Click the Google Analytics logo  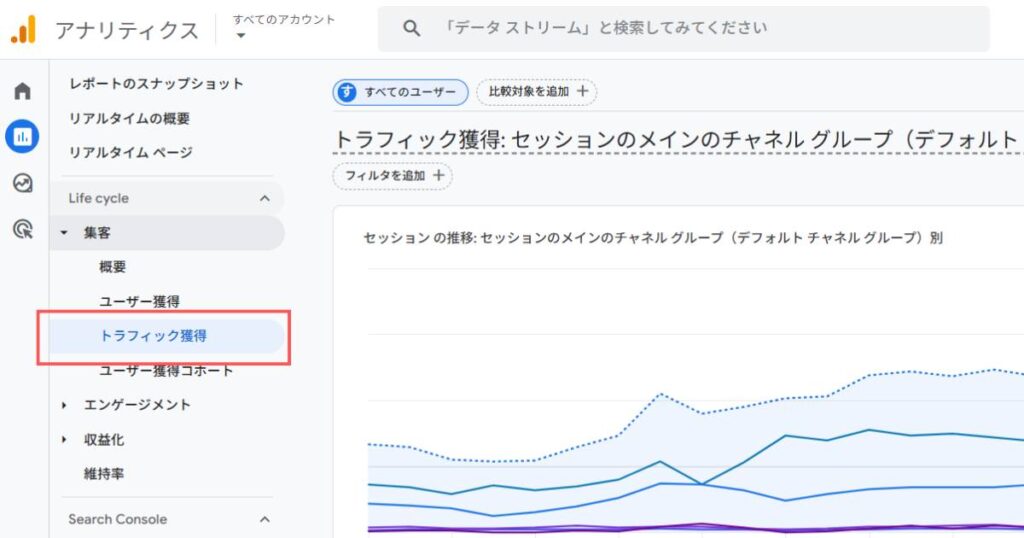click(x=23, y=30)
